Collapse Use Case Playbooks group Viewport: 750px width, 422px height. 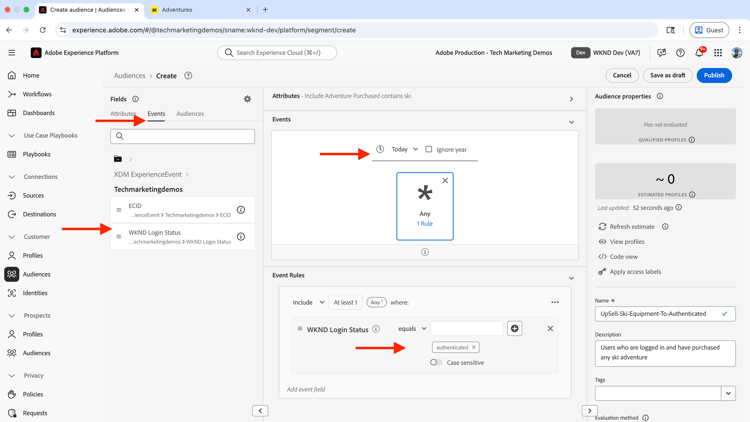12,135
